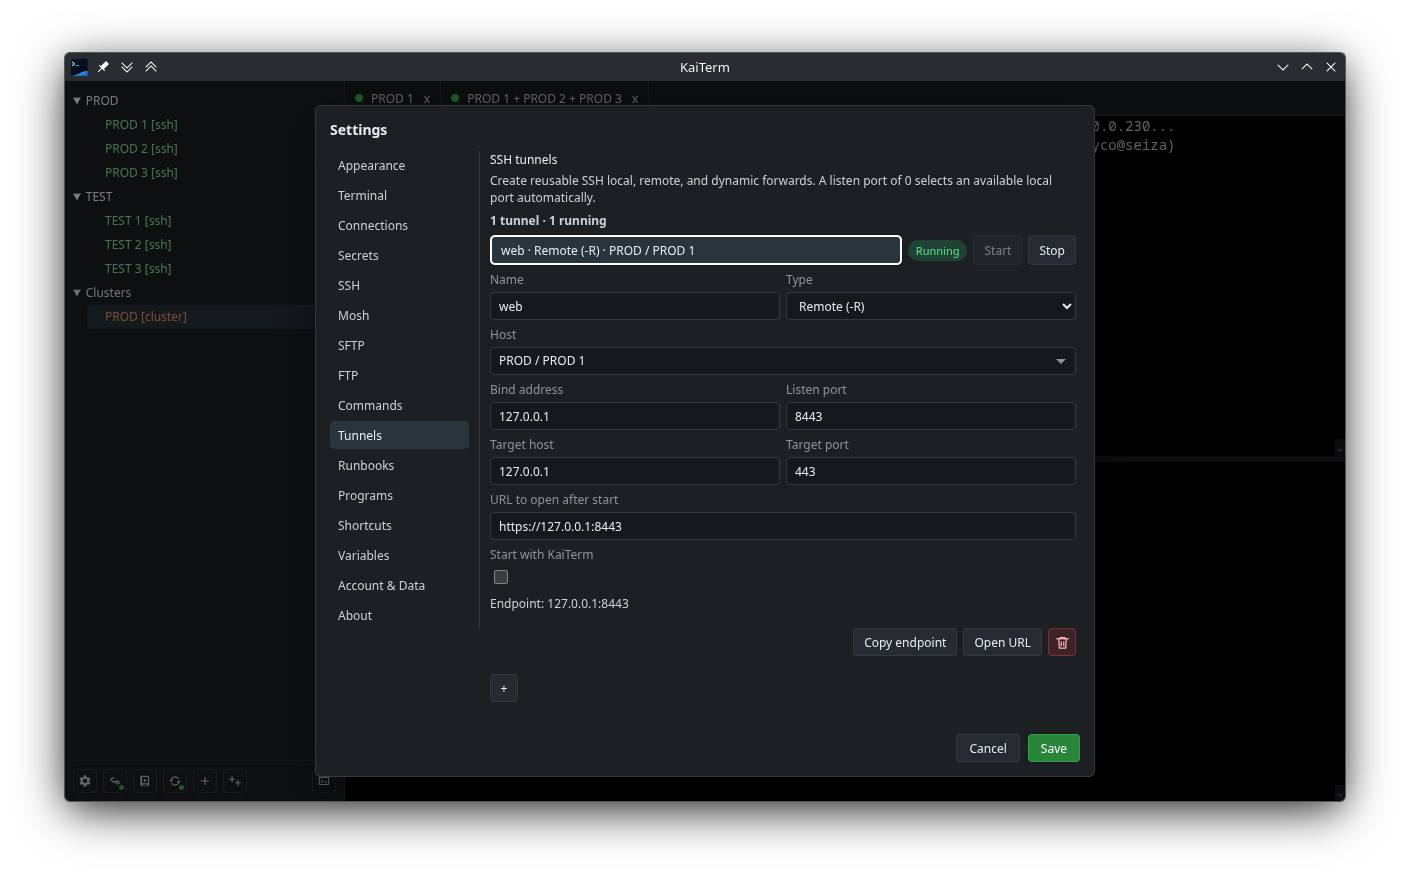Select PROD 1 [ssh] in sidebar
Image resolution: width=1410 pixels, height=878 pixels.
pos(141,124)
